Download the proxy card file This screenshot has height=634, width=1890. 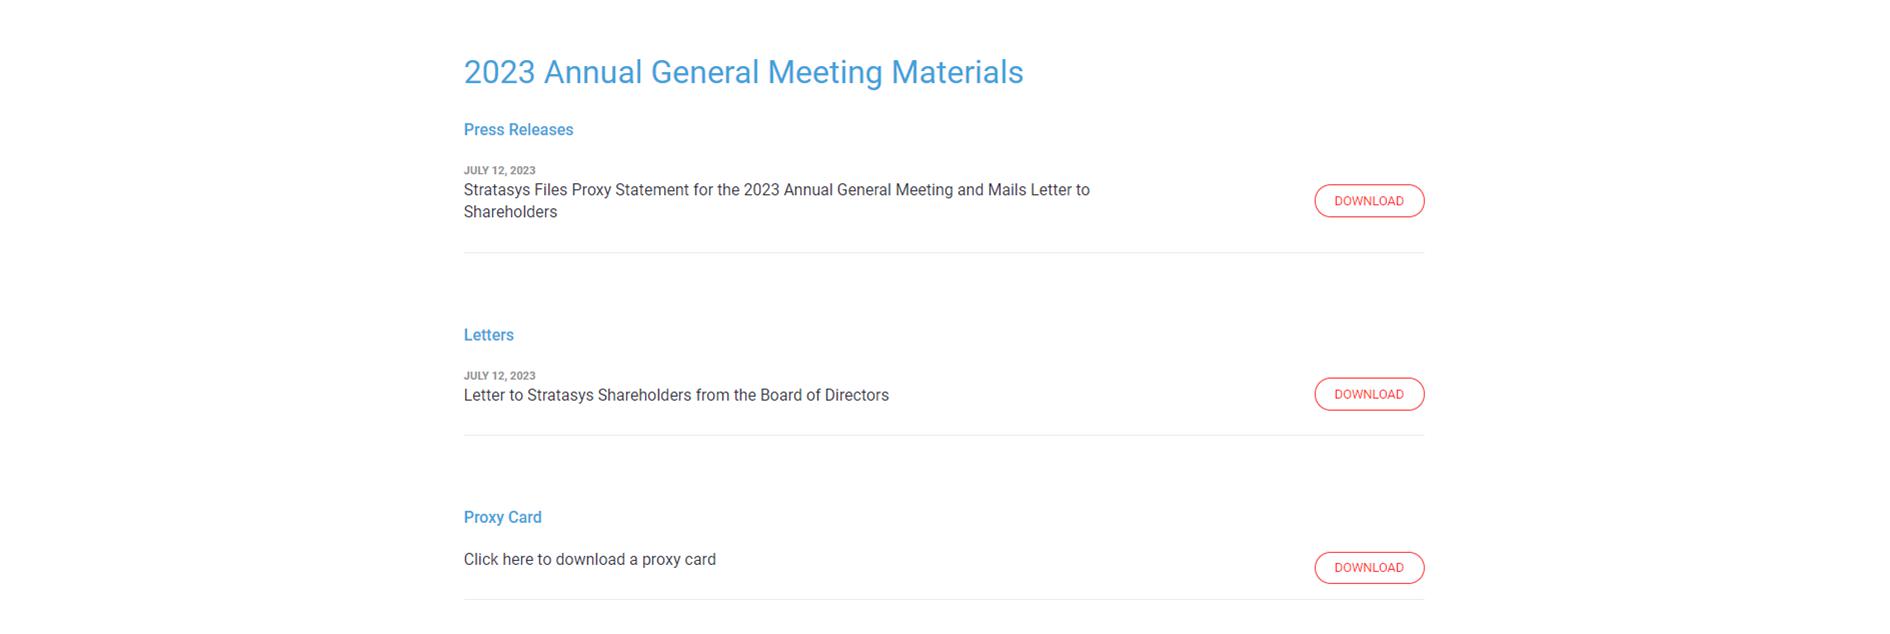[x=1368, y=568]
